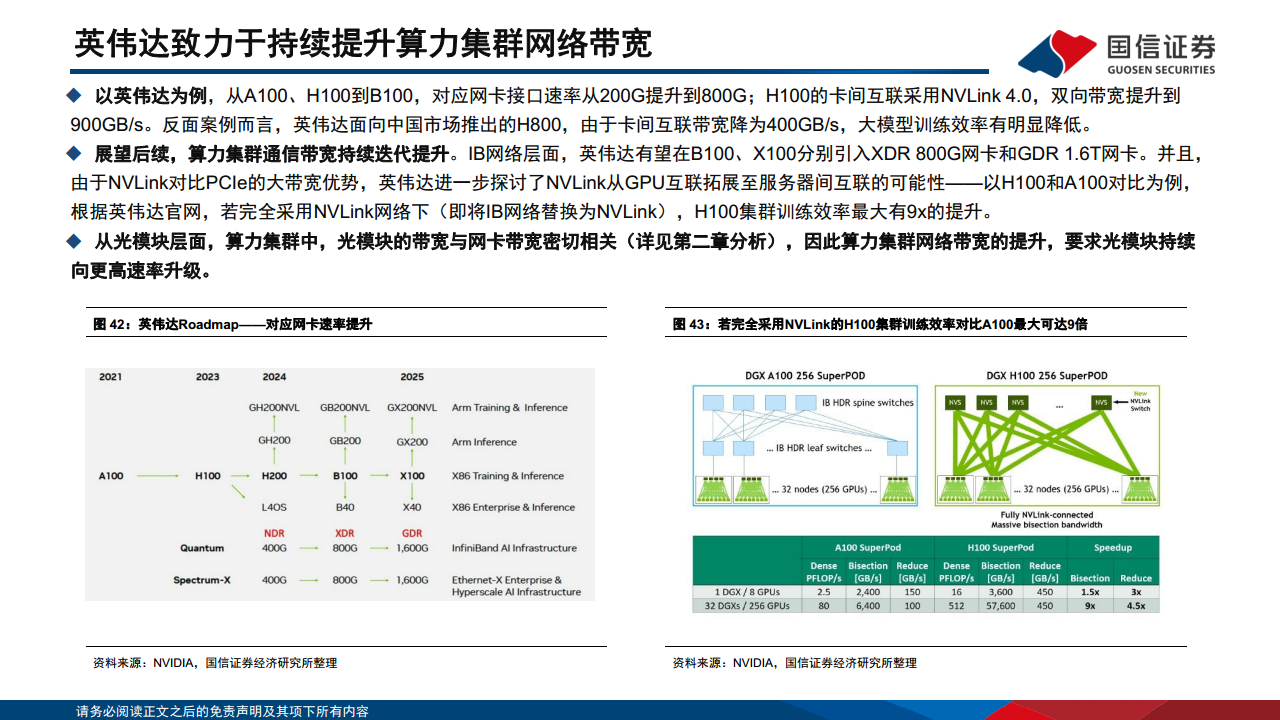1280x720 pixels.
Task: Expand the 2025 column header in the roadmap
Action: pyautogui.click(x=412, y=376)
